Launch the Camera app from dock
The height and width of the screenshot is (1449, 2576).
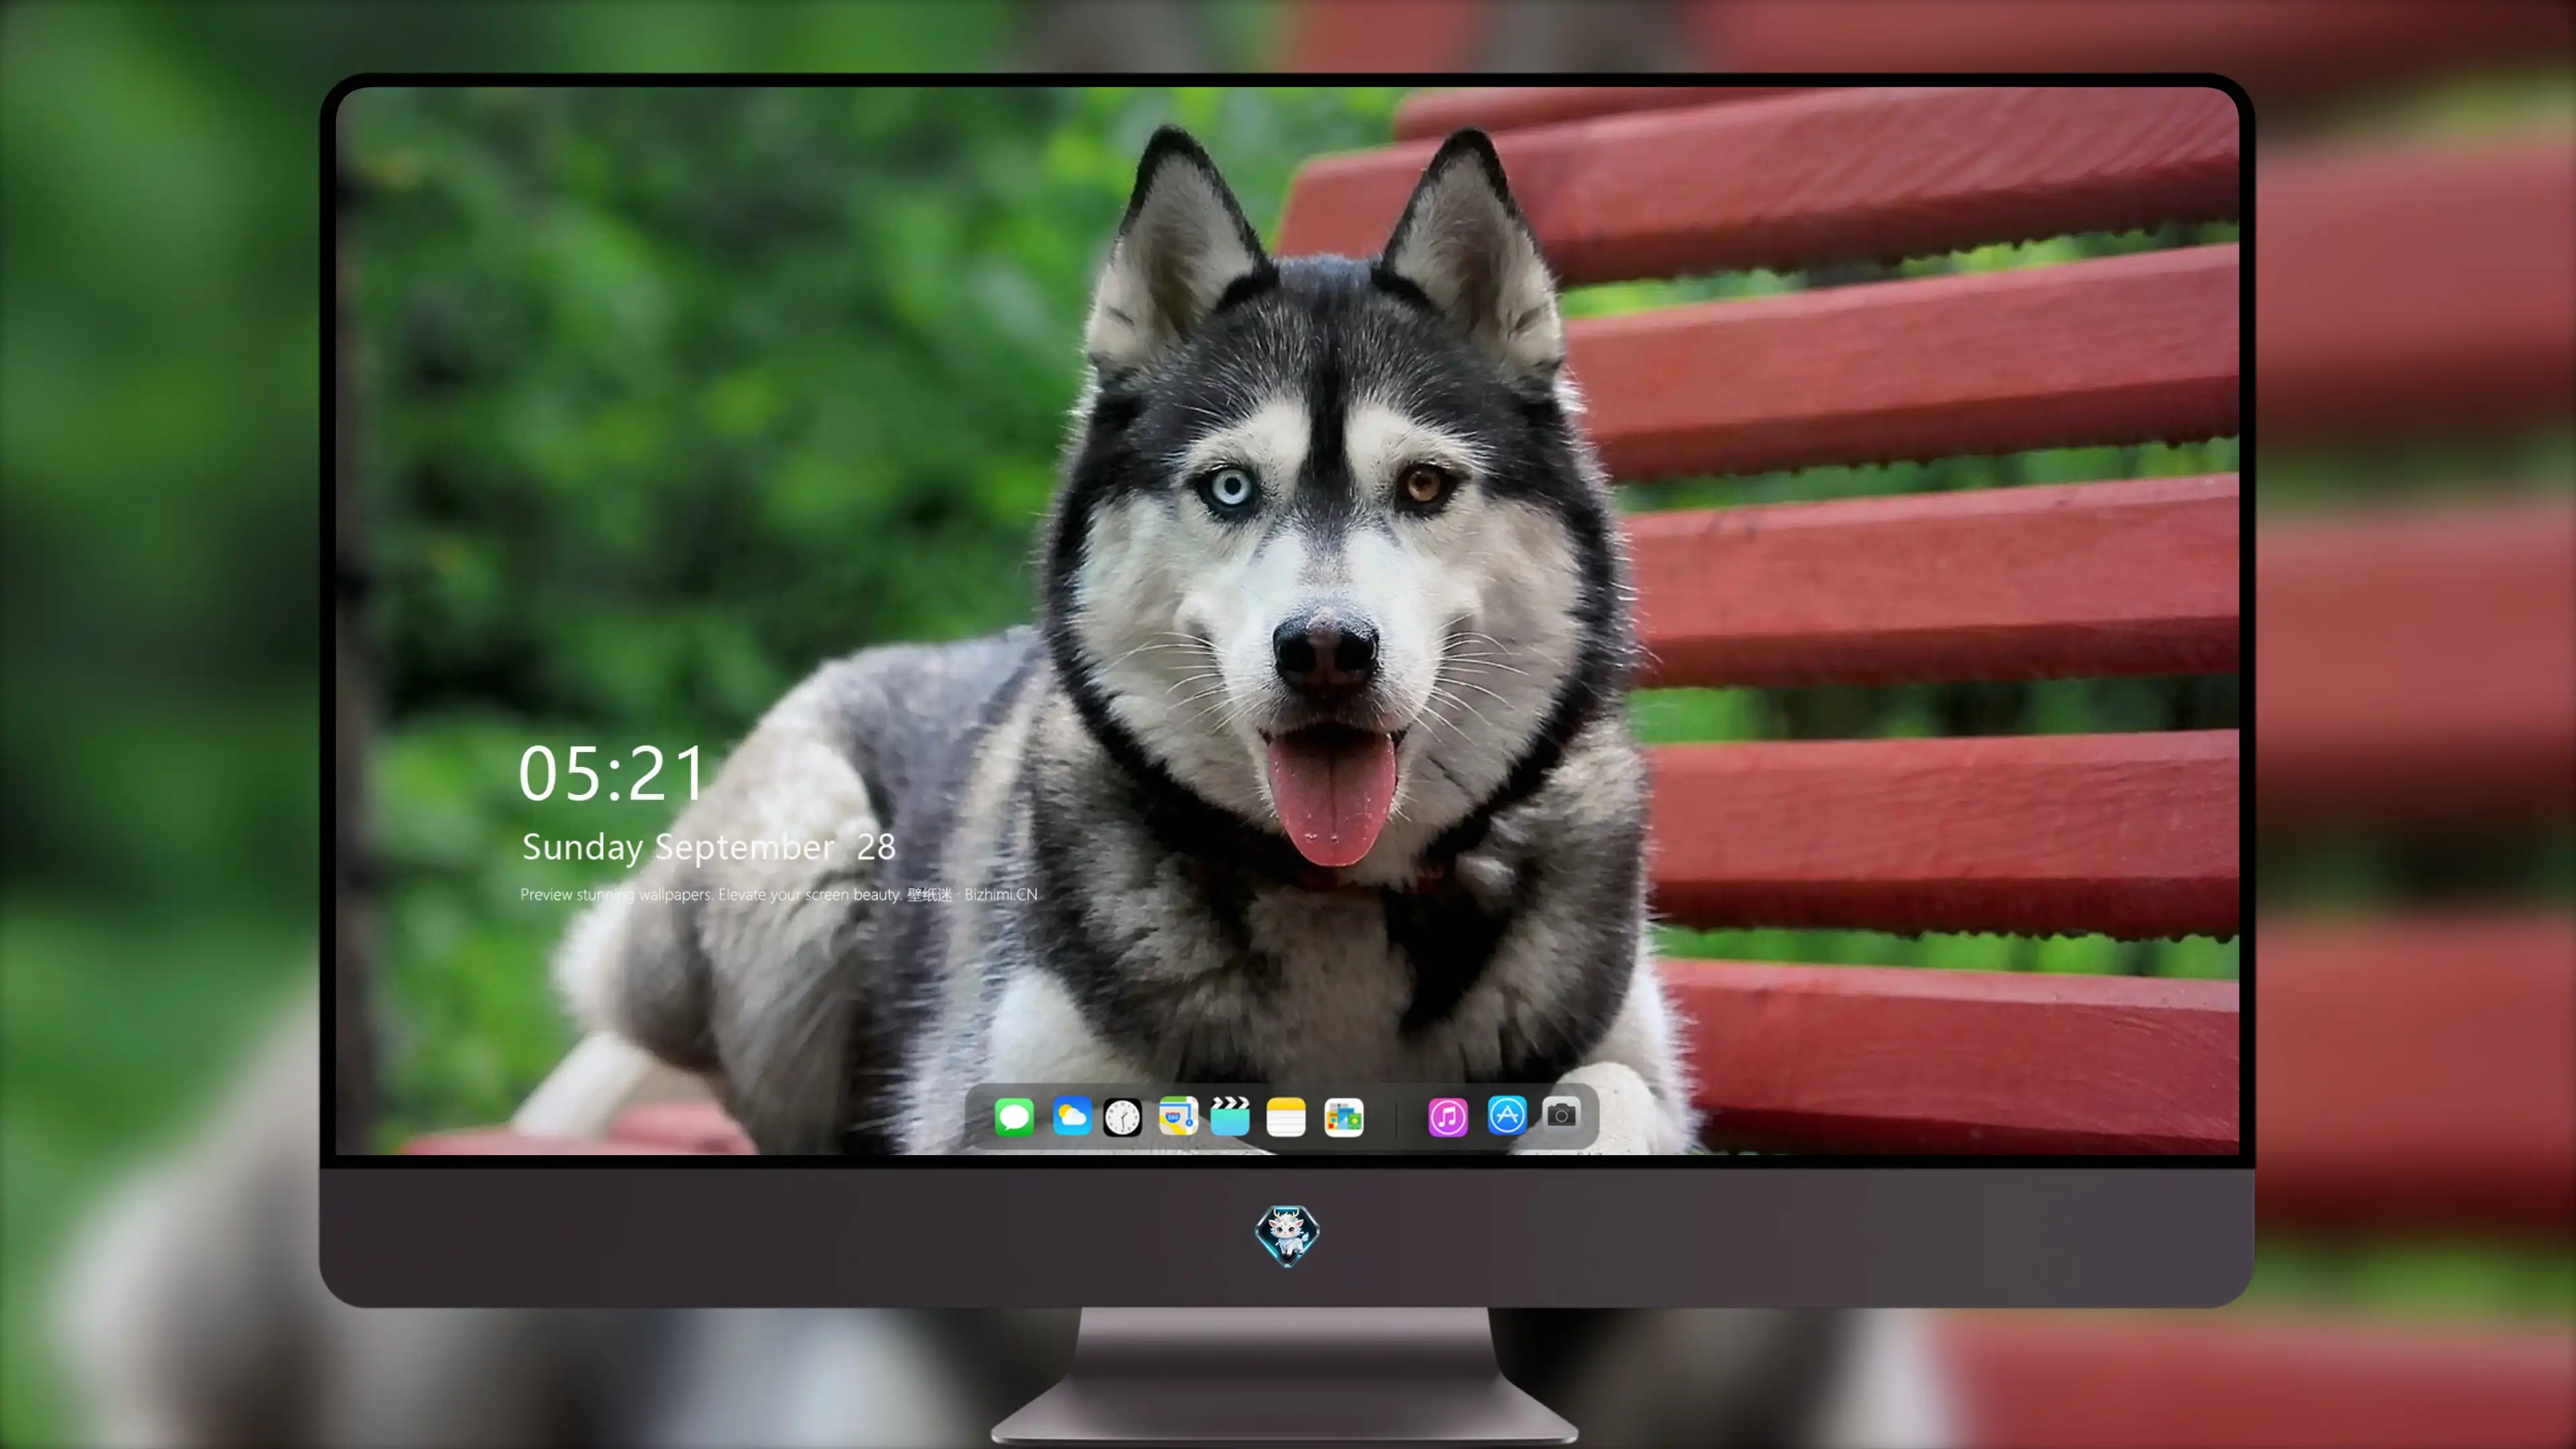click(1561, 1115)
